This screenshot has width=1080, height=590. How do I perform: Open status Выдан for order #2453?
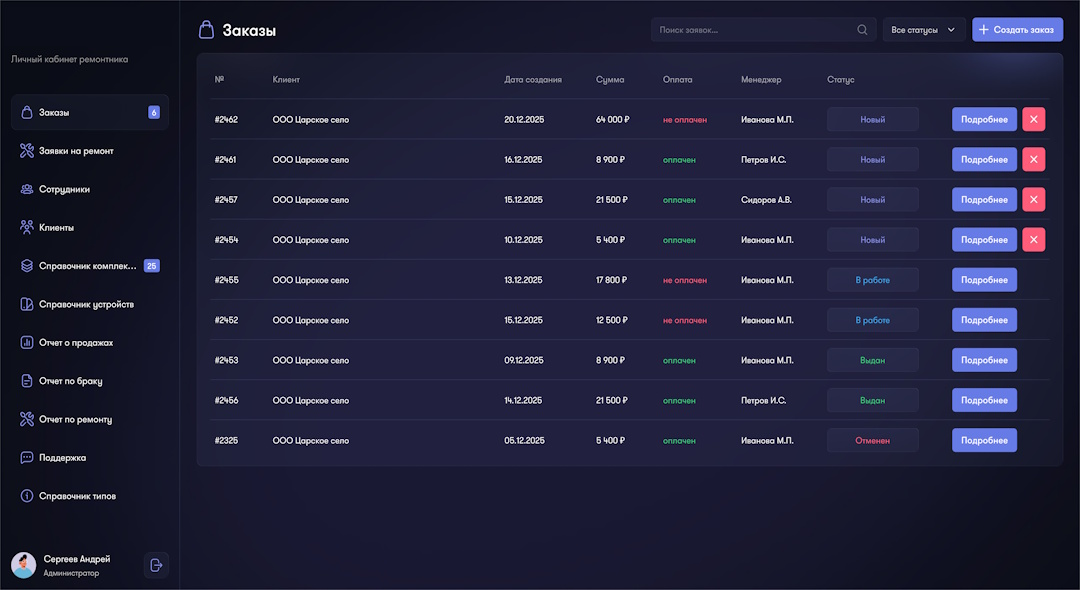click(873, 360)
